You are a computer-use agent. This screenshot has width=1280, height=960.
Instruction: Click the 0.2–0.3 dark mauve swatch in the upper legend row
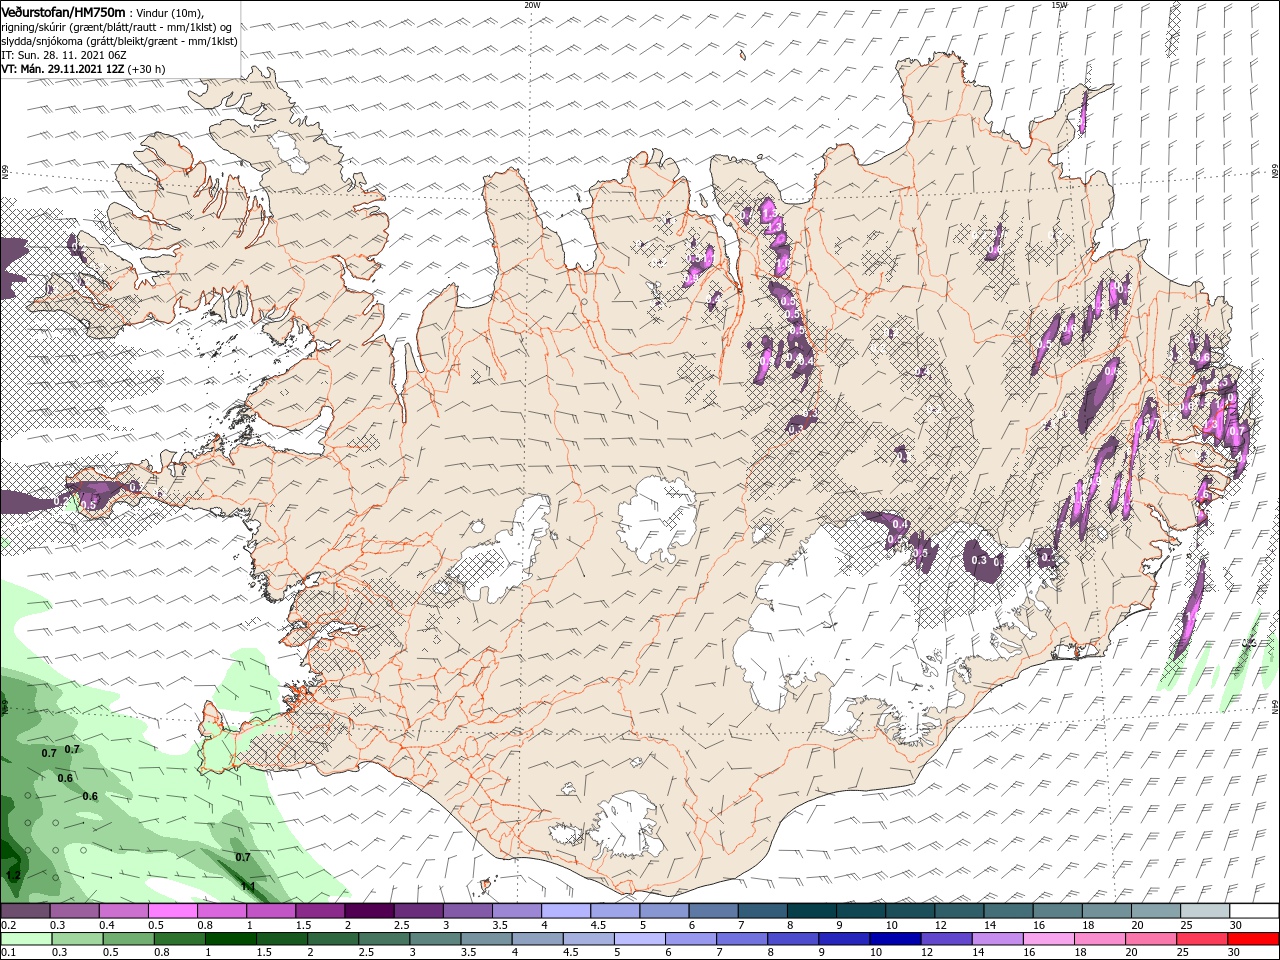(x=25, y=910)
